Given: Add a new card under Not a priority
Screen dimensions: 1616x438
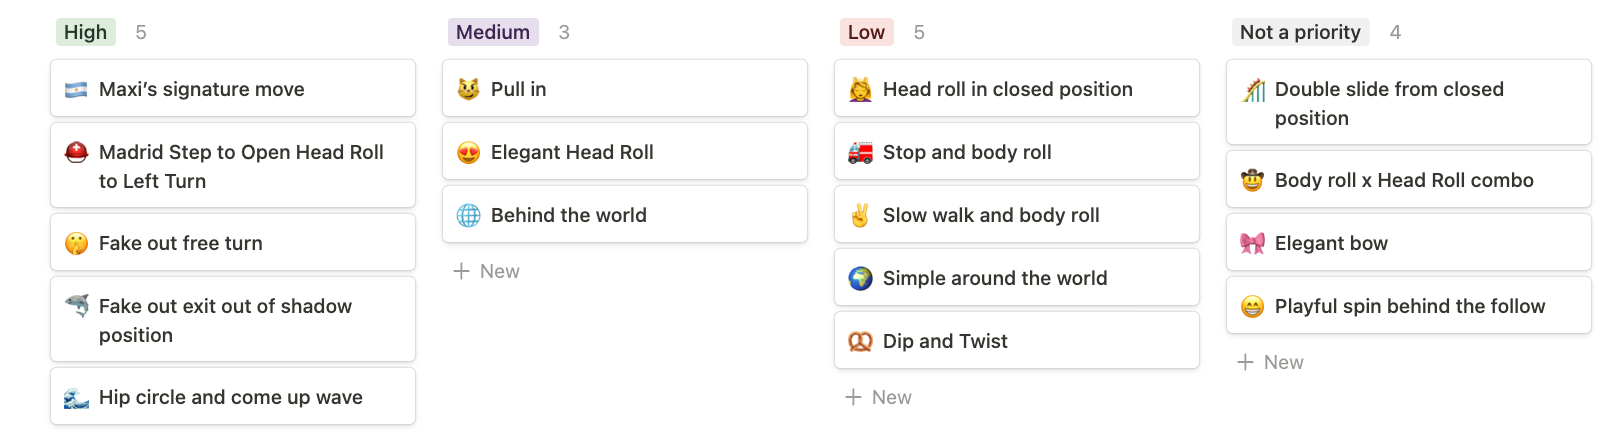Looking at the screenshot, I should click(x=1271, y=362).
